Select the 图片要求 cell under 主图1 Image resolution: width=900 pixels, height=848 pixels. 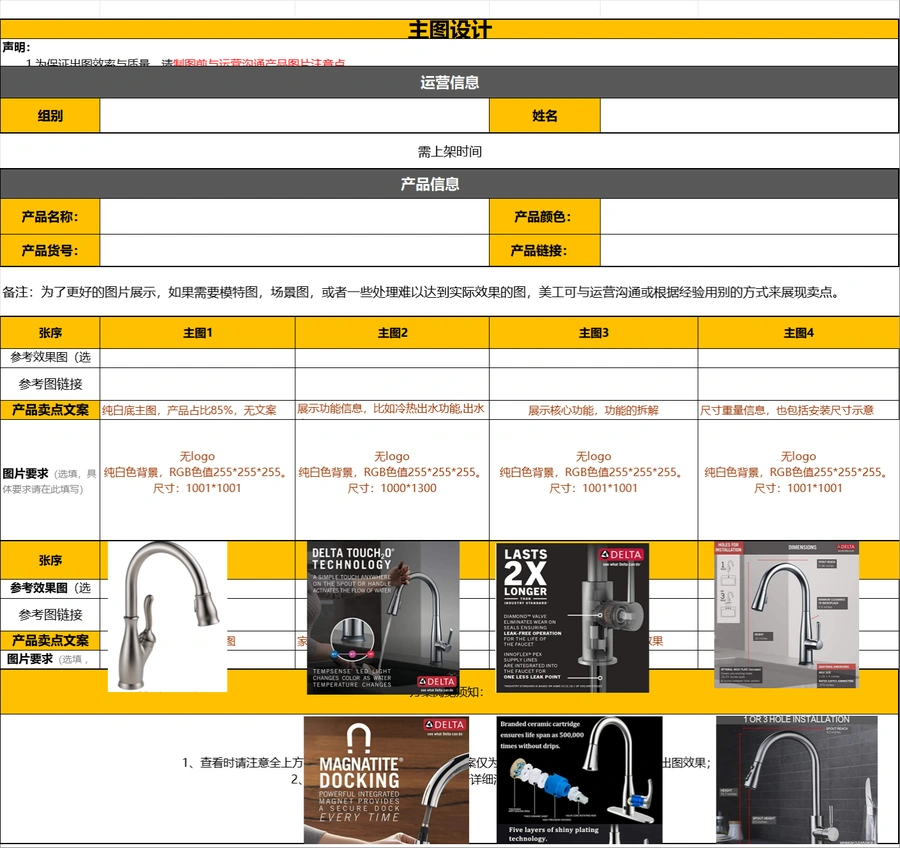coord(197,479)
